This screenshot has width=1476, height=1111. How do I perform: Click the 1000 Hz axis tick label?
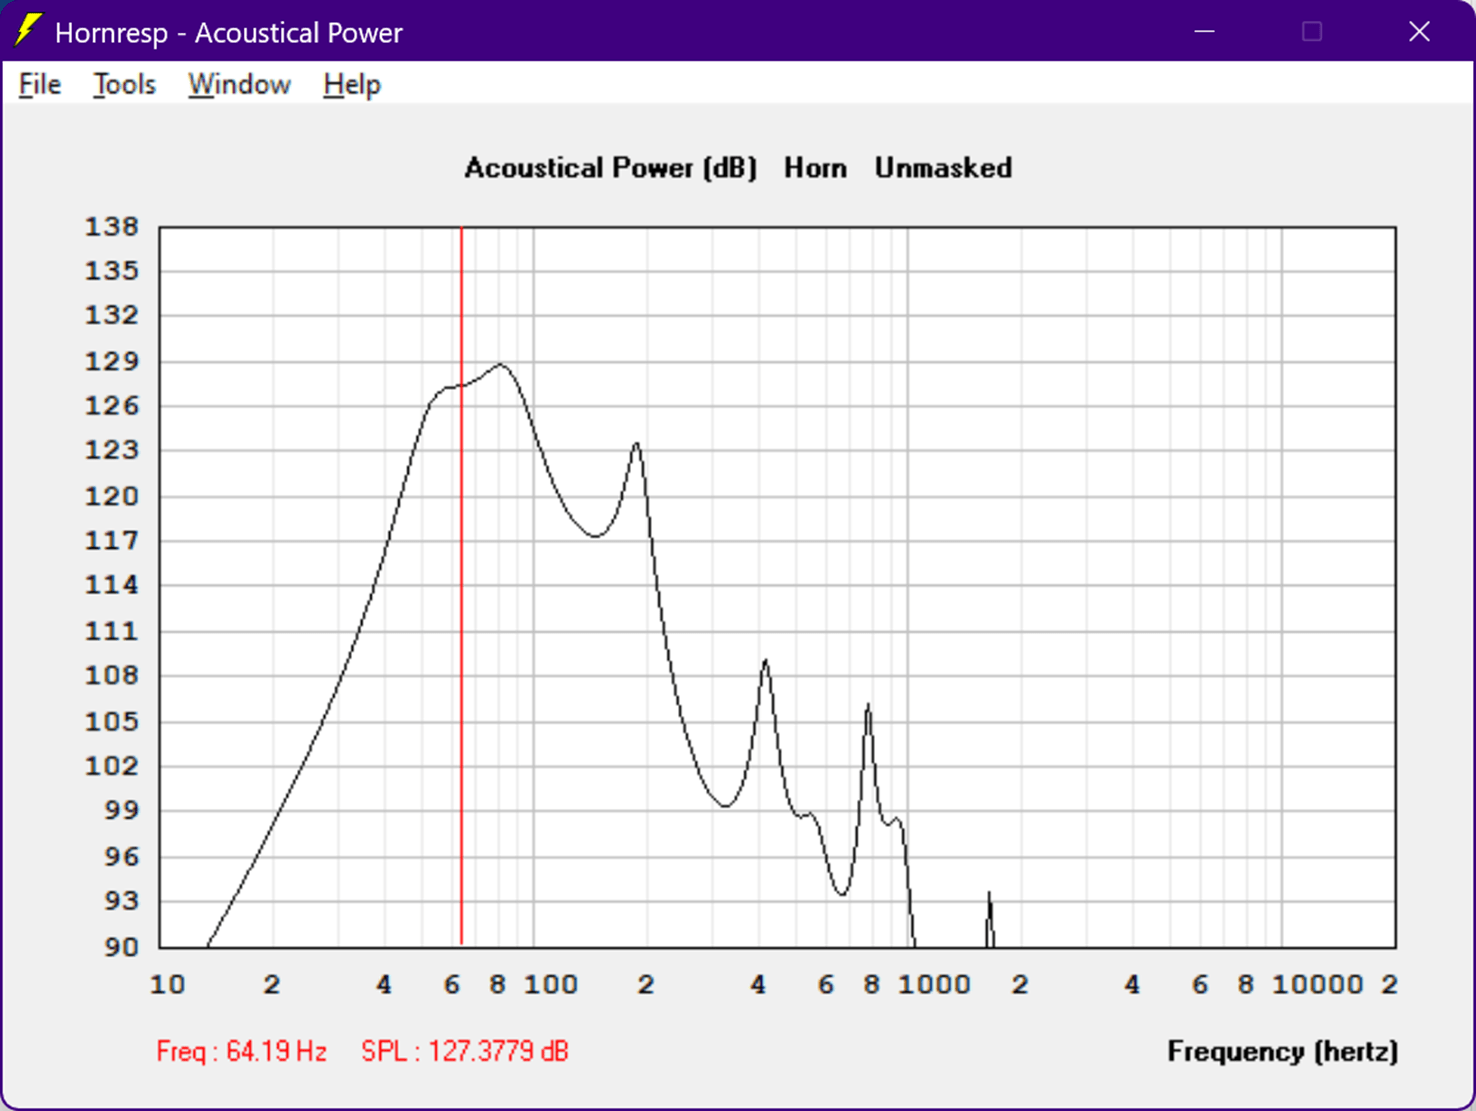(x=934, y=985)
